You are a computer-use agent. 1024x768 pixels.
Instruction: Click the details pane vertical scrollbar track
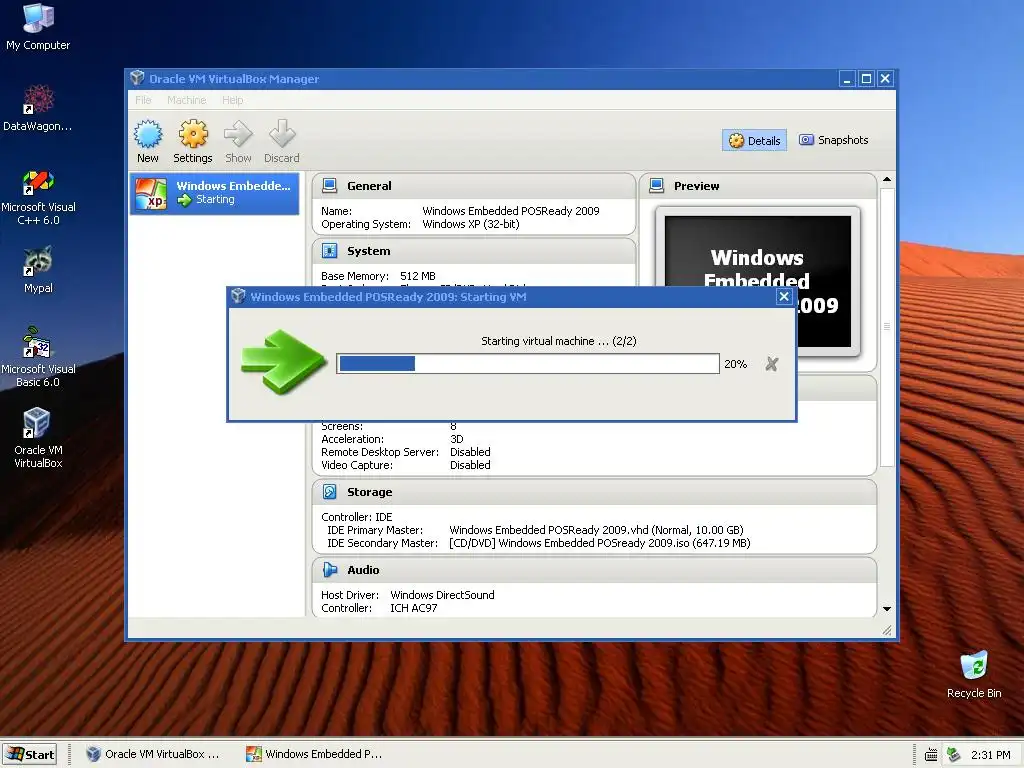(887, 536)
